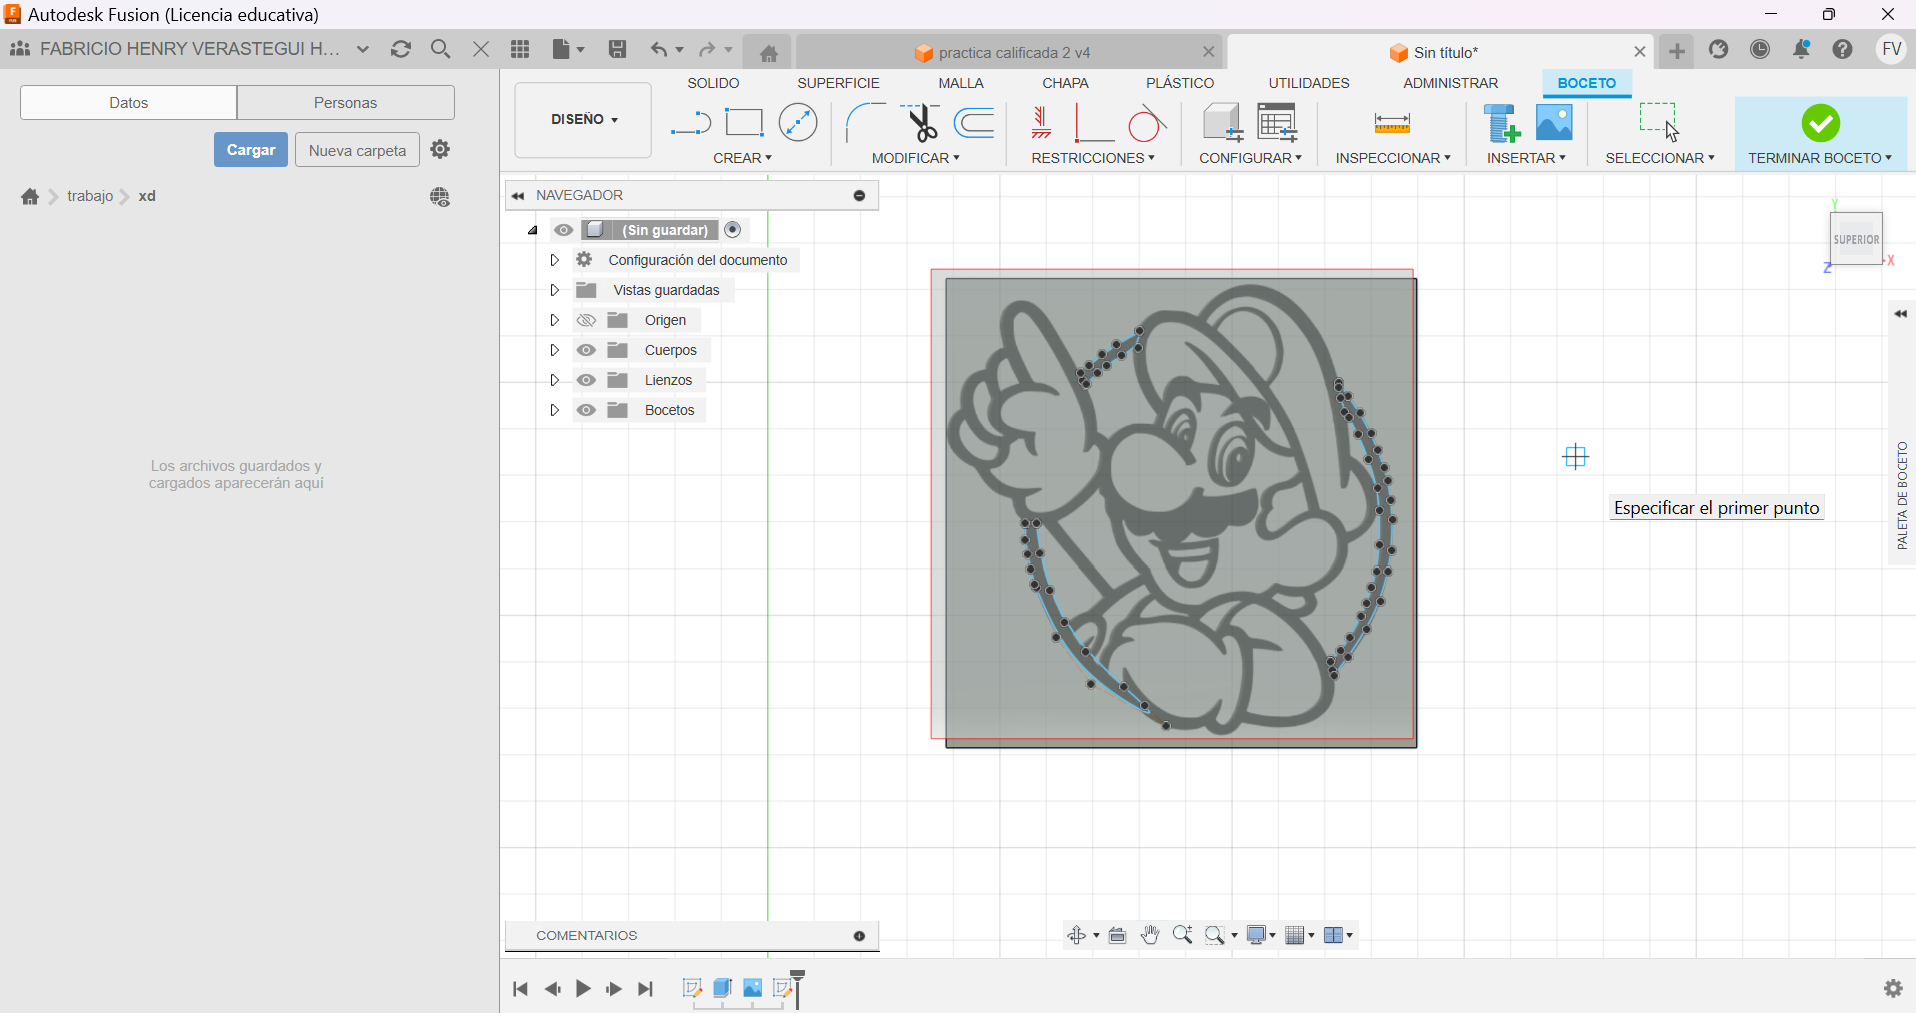This screenshot has height=1013, width=1916.
Task: Click the Look At icon
Action: click(x=1118, y=935)
